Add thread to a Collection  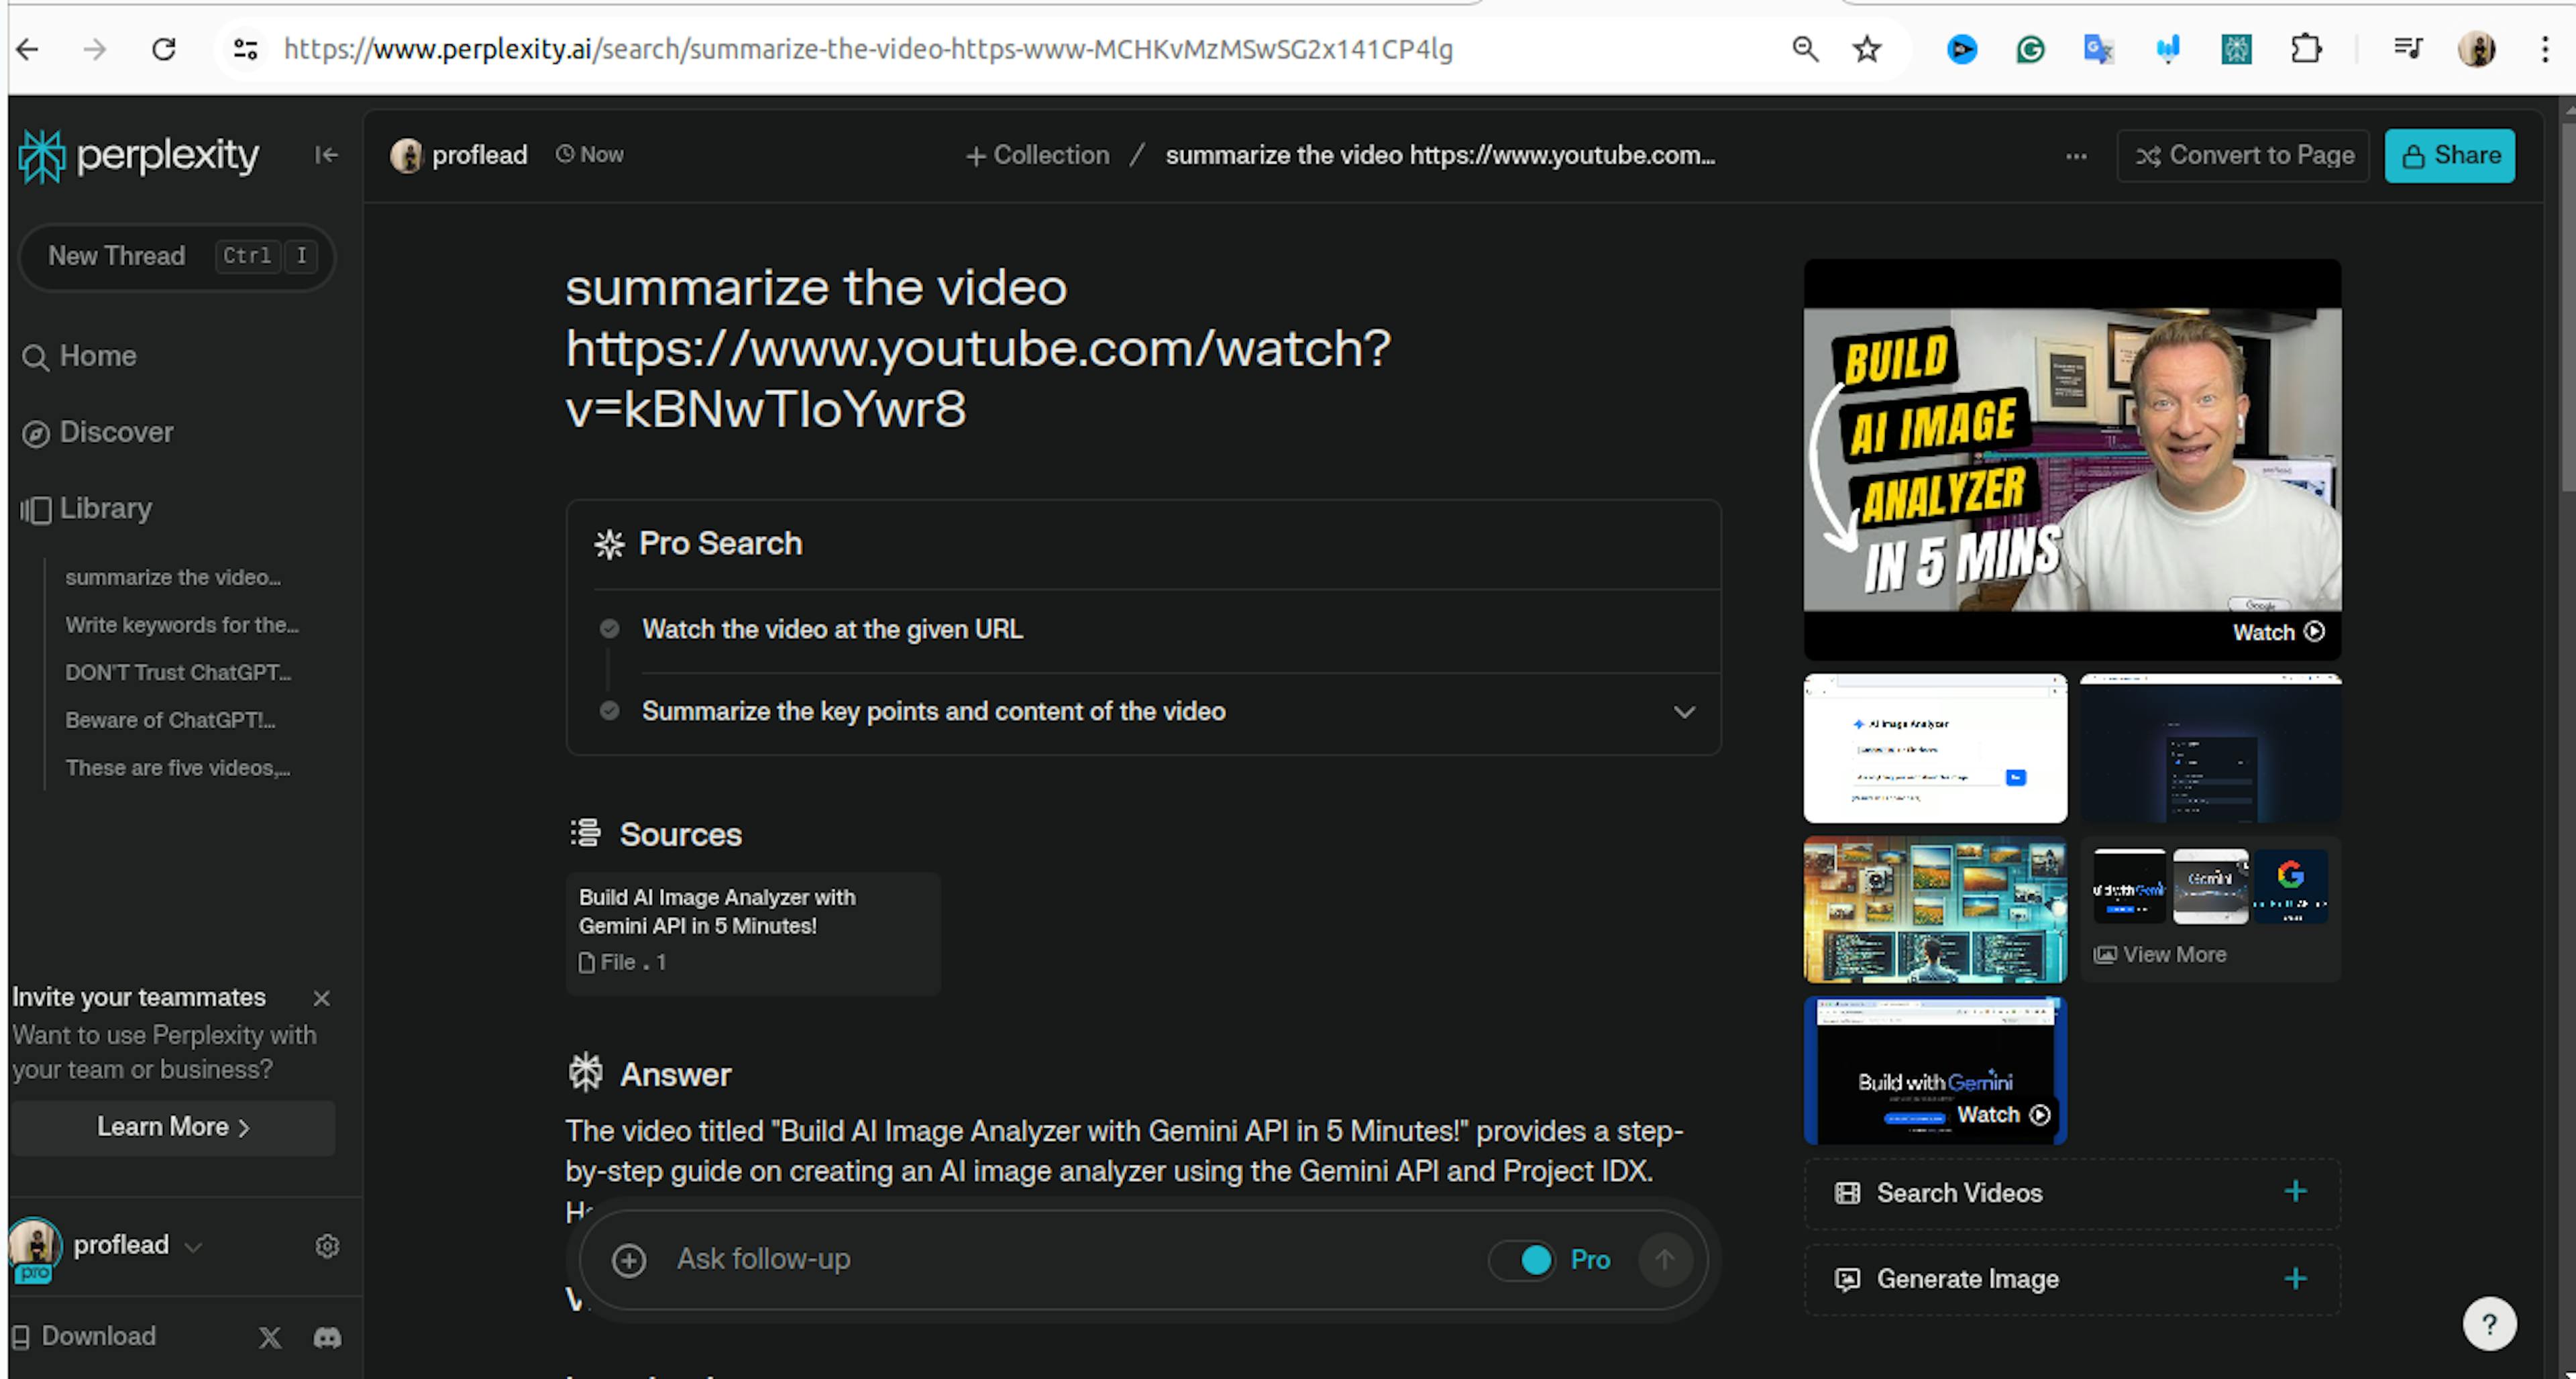point(1038,156)
